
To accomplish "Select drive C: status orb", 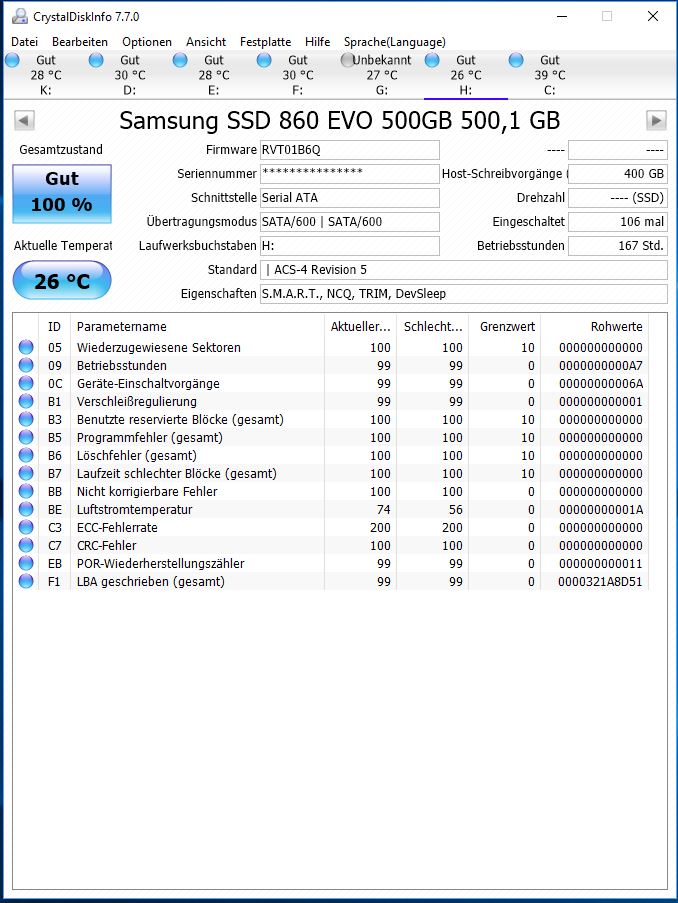I will coord(516,60).
